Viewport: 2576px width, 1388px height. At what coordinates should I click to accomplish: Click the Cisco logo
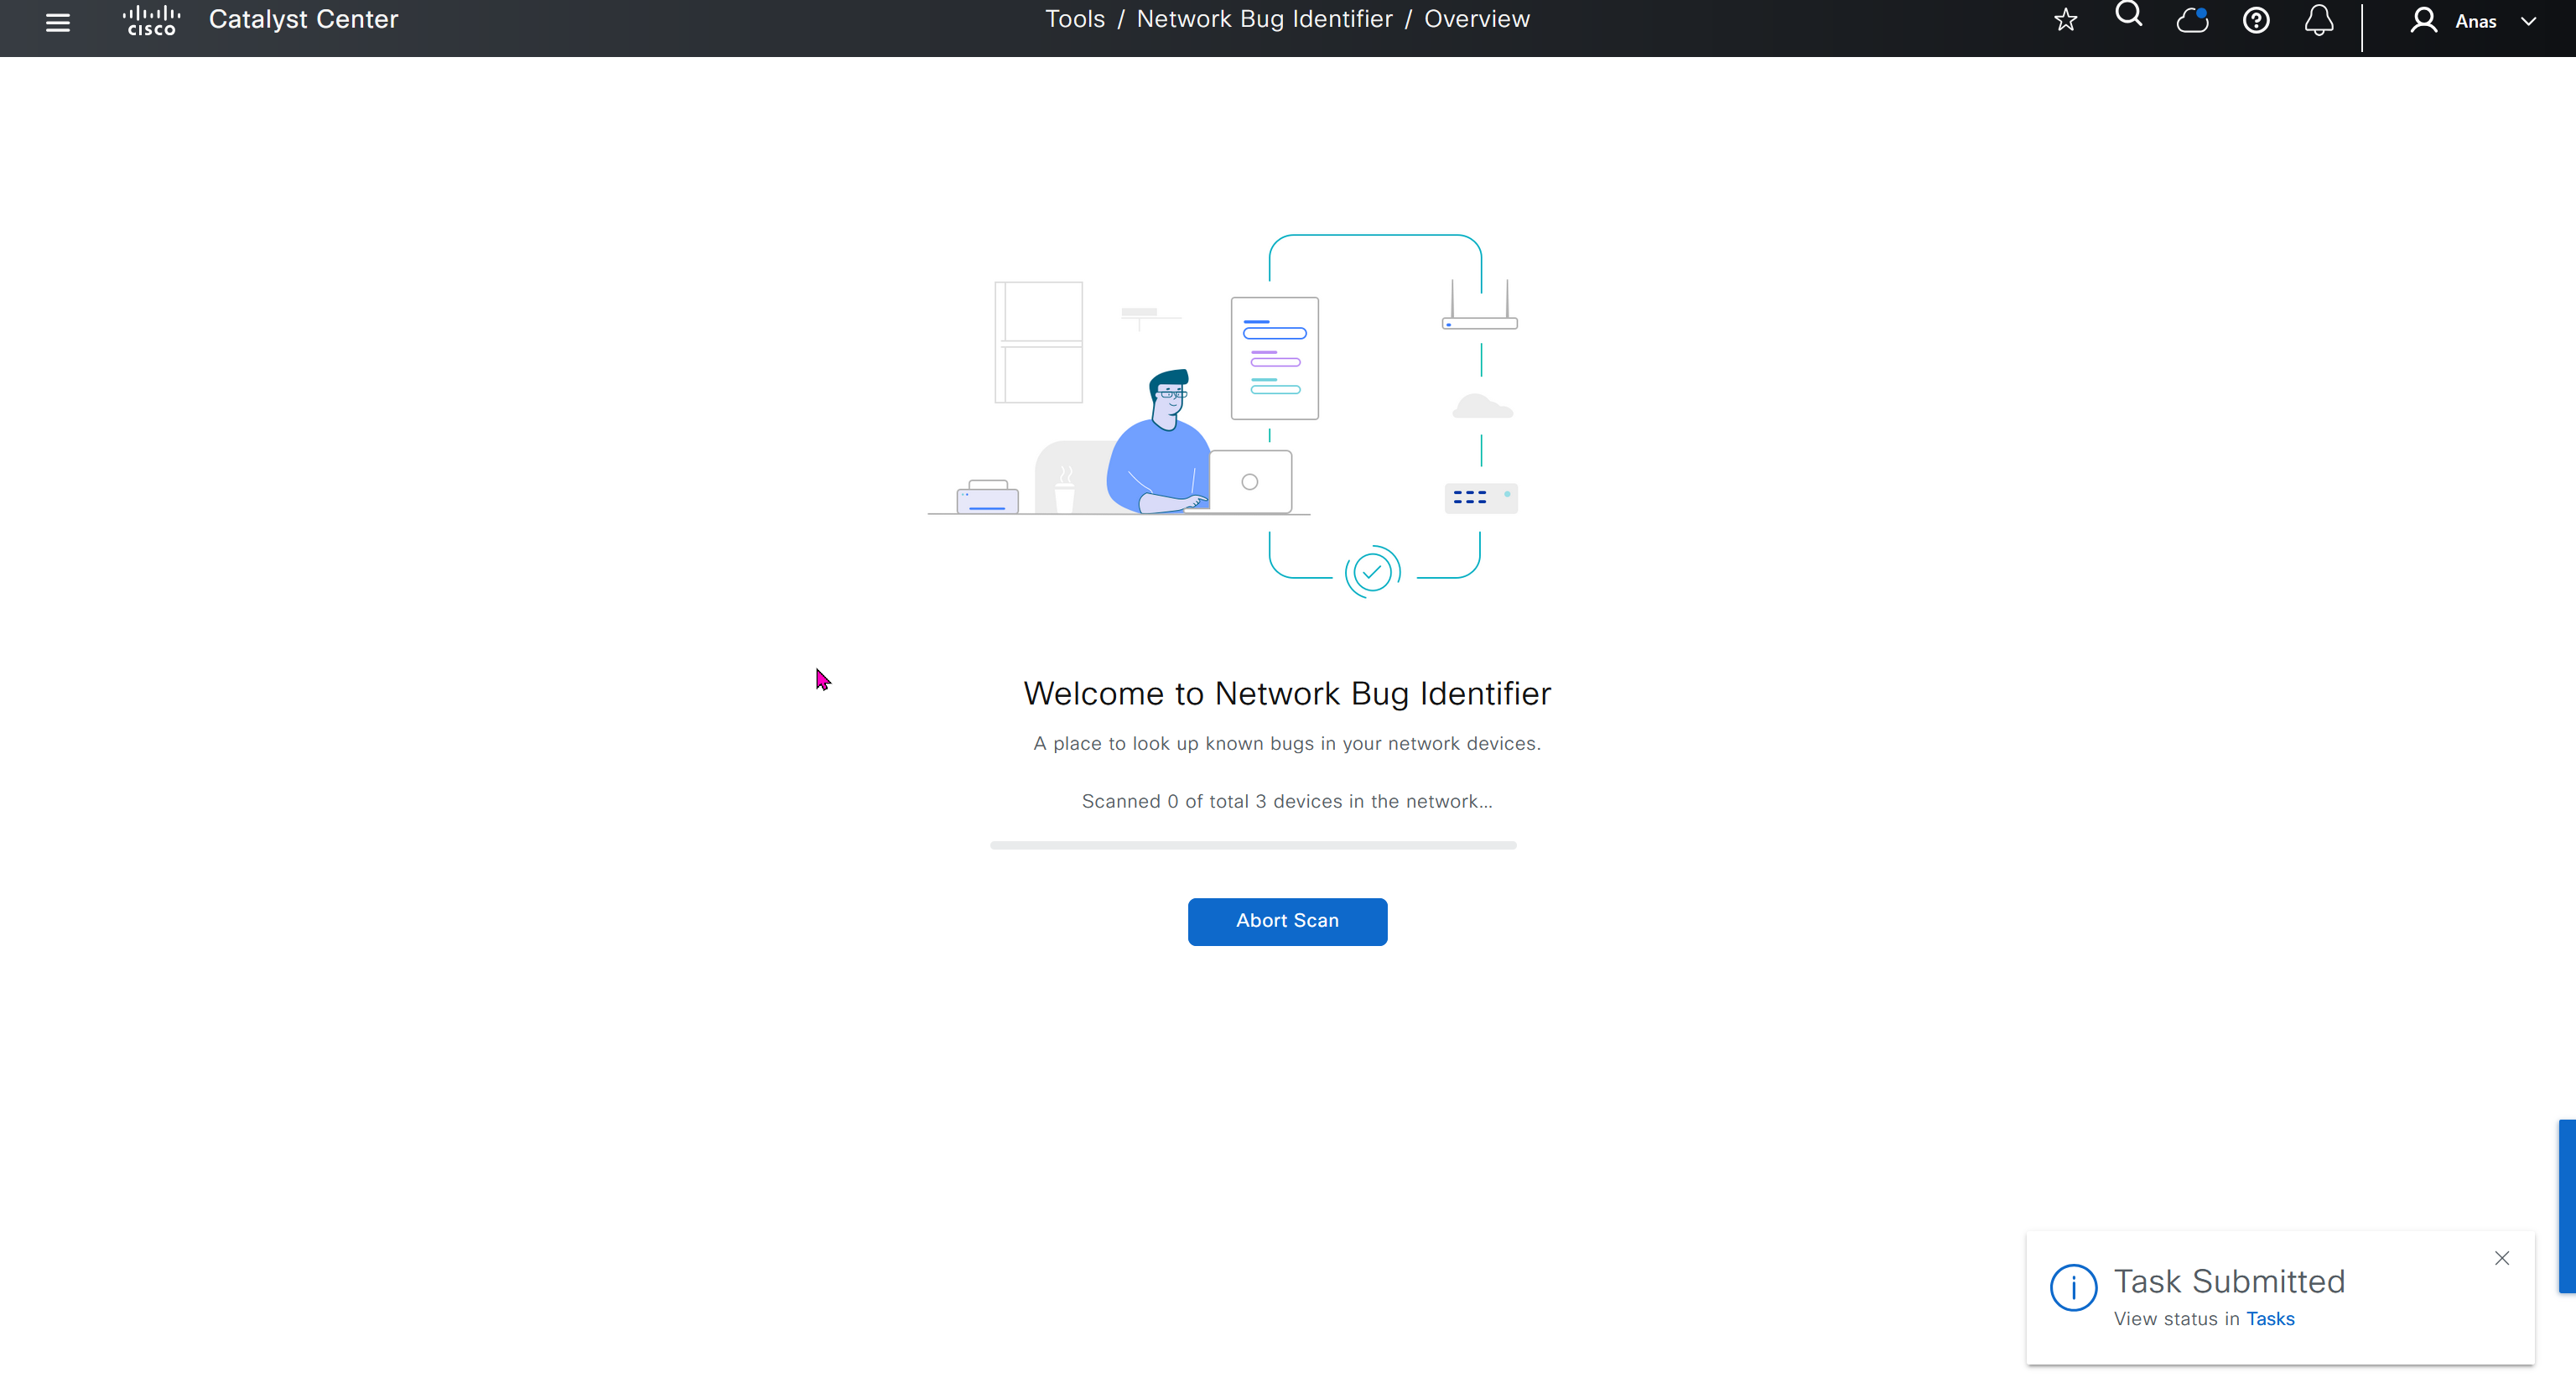click(x=151, y=20)
